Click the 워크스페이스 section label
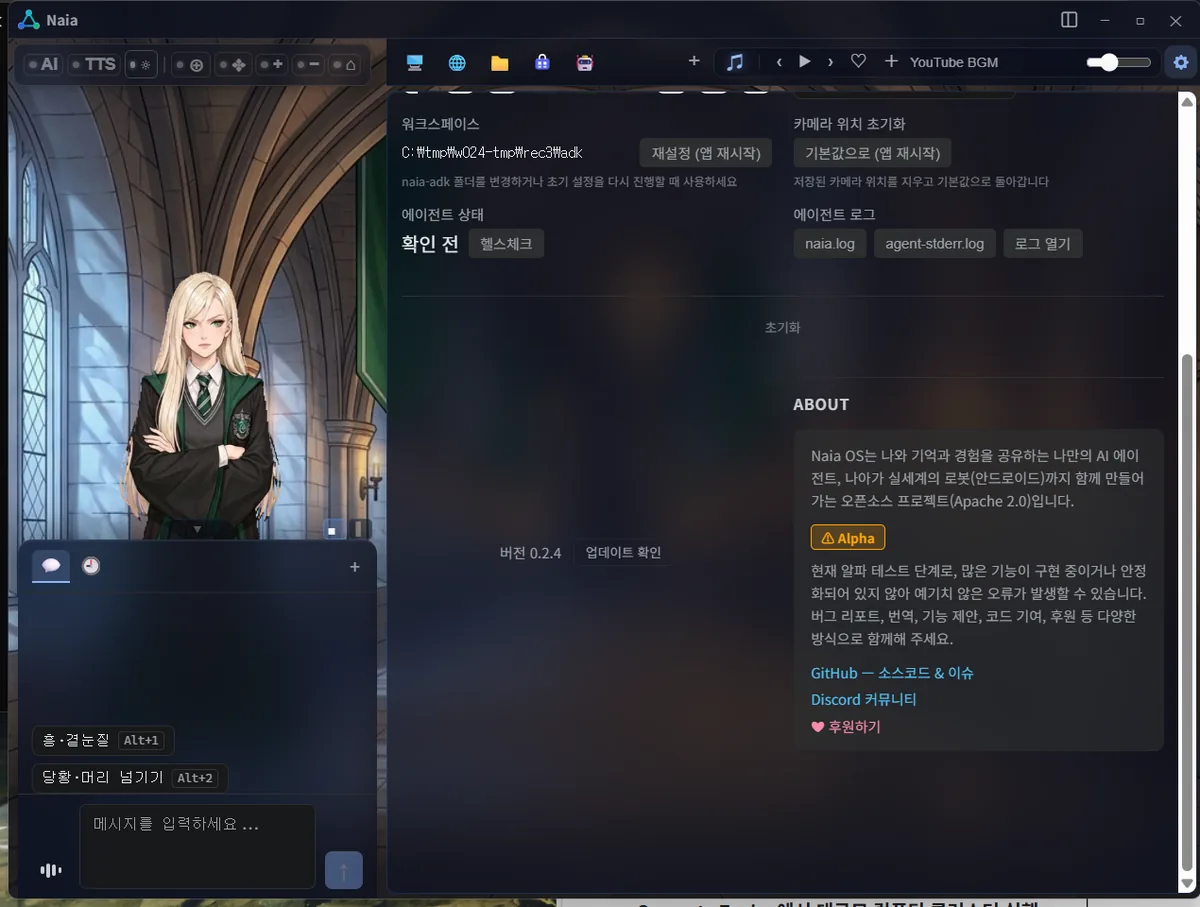This screenshot has width=1200, height=907. [x=440, y=125]
